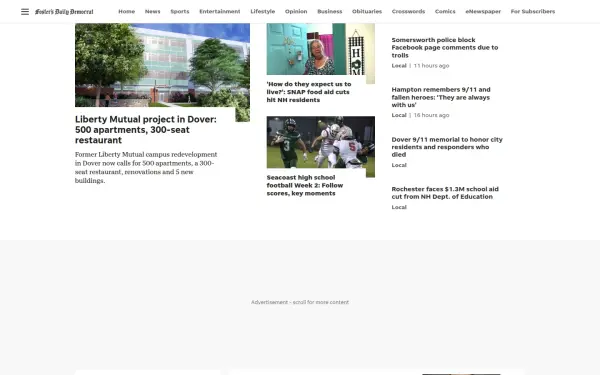
Task: Open the Opinion section
Action: pos(296,11)
